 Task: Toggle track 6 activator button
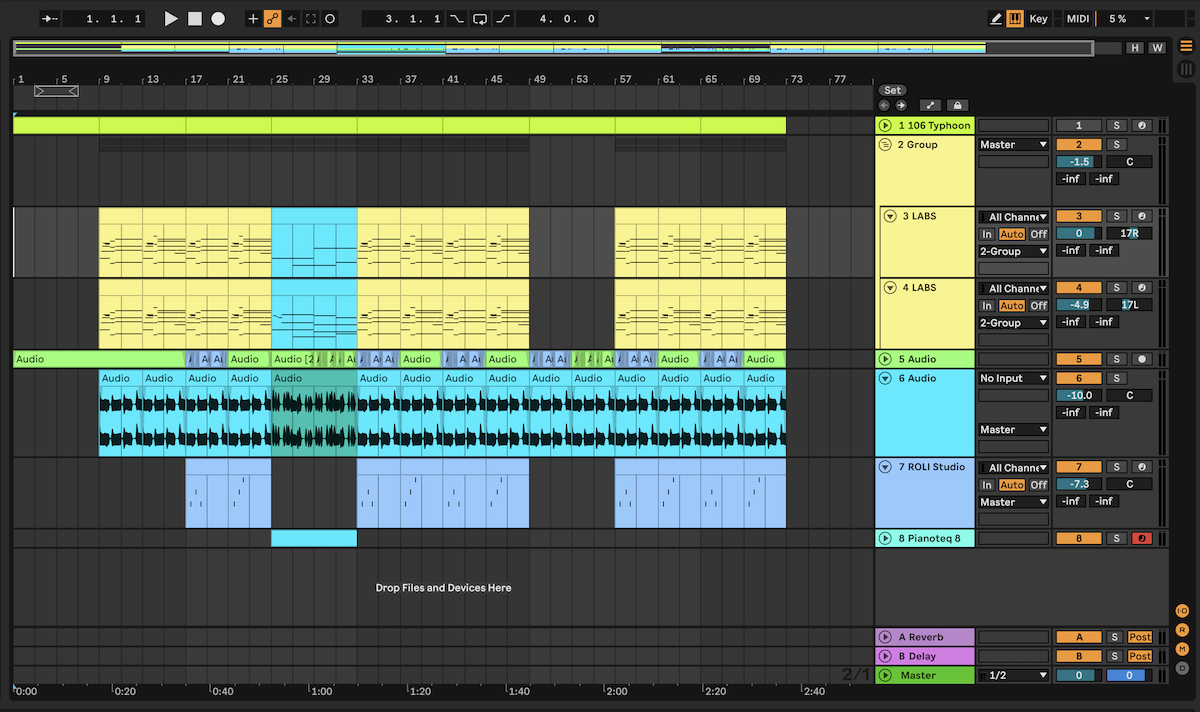click(1079, 379)
